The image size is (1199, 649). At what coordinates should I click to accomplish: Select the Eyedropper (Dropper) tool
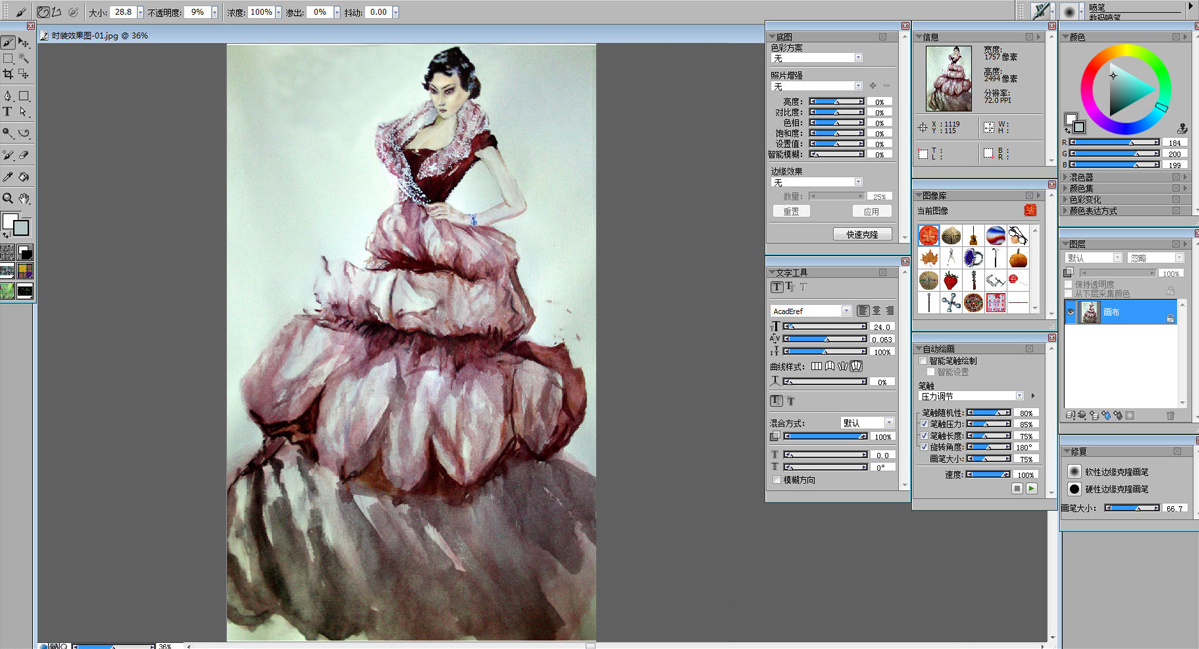pos(8,177)
